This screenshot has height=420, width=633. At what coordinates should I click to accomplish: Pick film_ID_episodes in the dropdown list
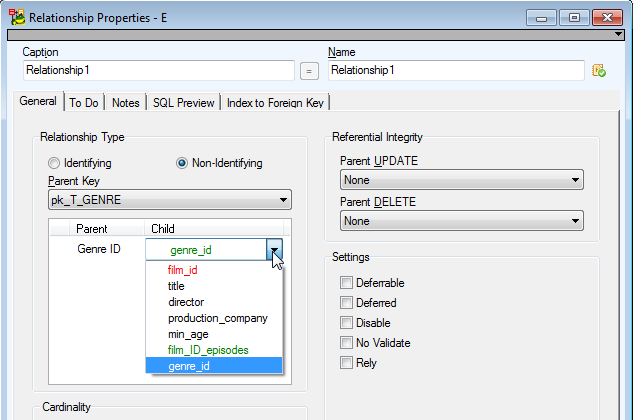click(208, 350)
